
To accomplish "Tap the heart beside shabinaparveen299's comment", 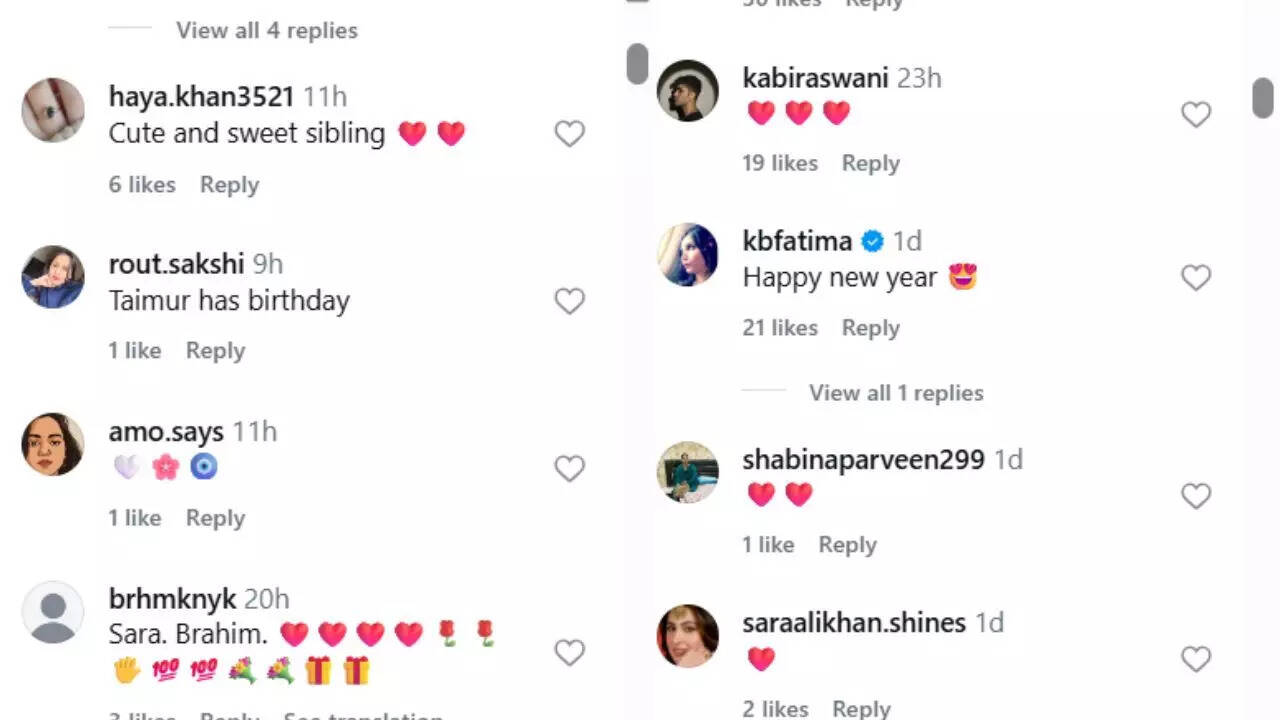I will pyautogui.click(x=1196, y=496).
